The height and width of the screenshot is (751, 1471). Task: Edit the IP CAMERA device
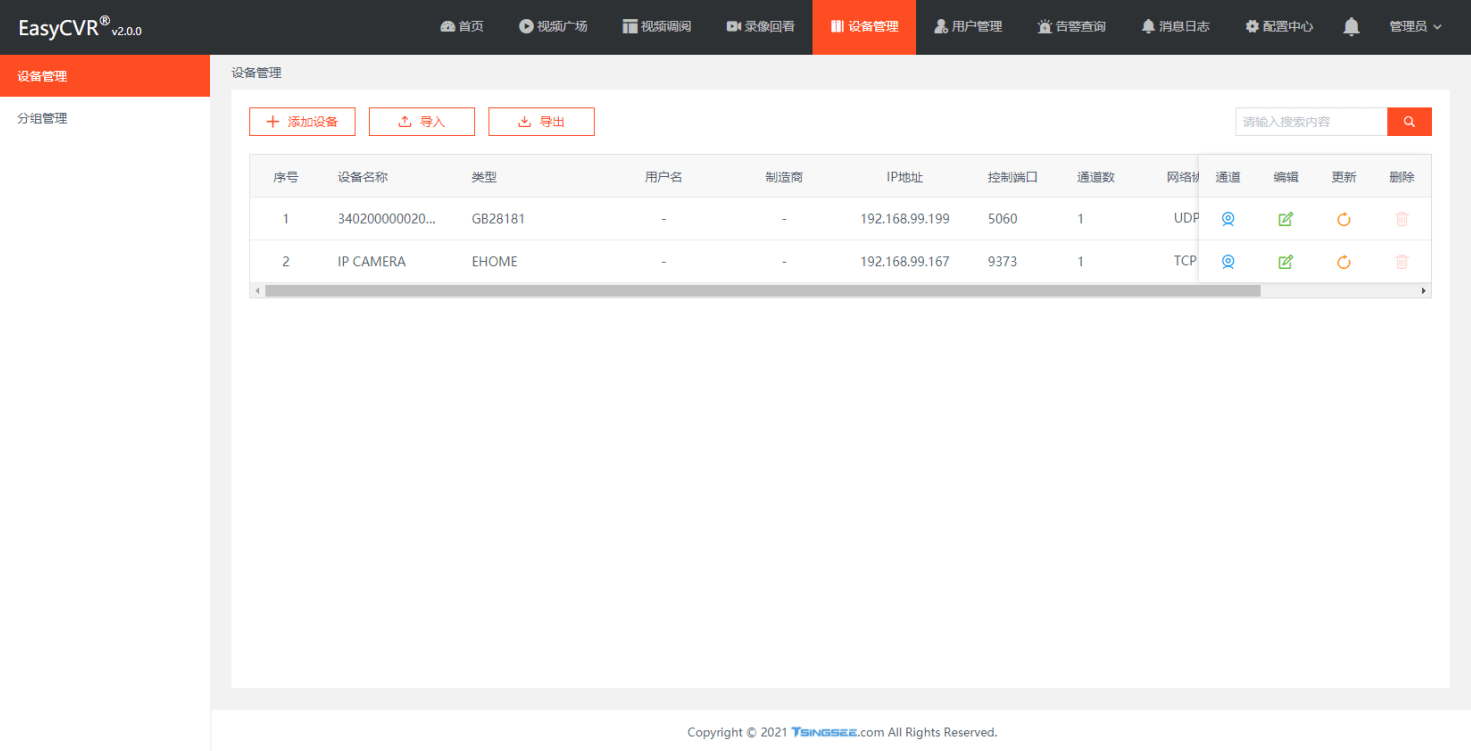pyautogui.click(x=1286, y=262)
